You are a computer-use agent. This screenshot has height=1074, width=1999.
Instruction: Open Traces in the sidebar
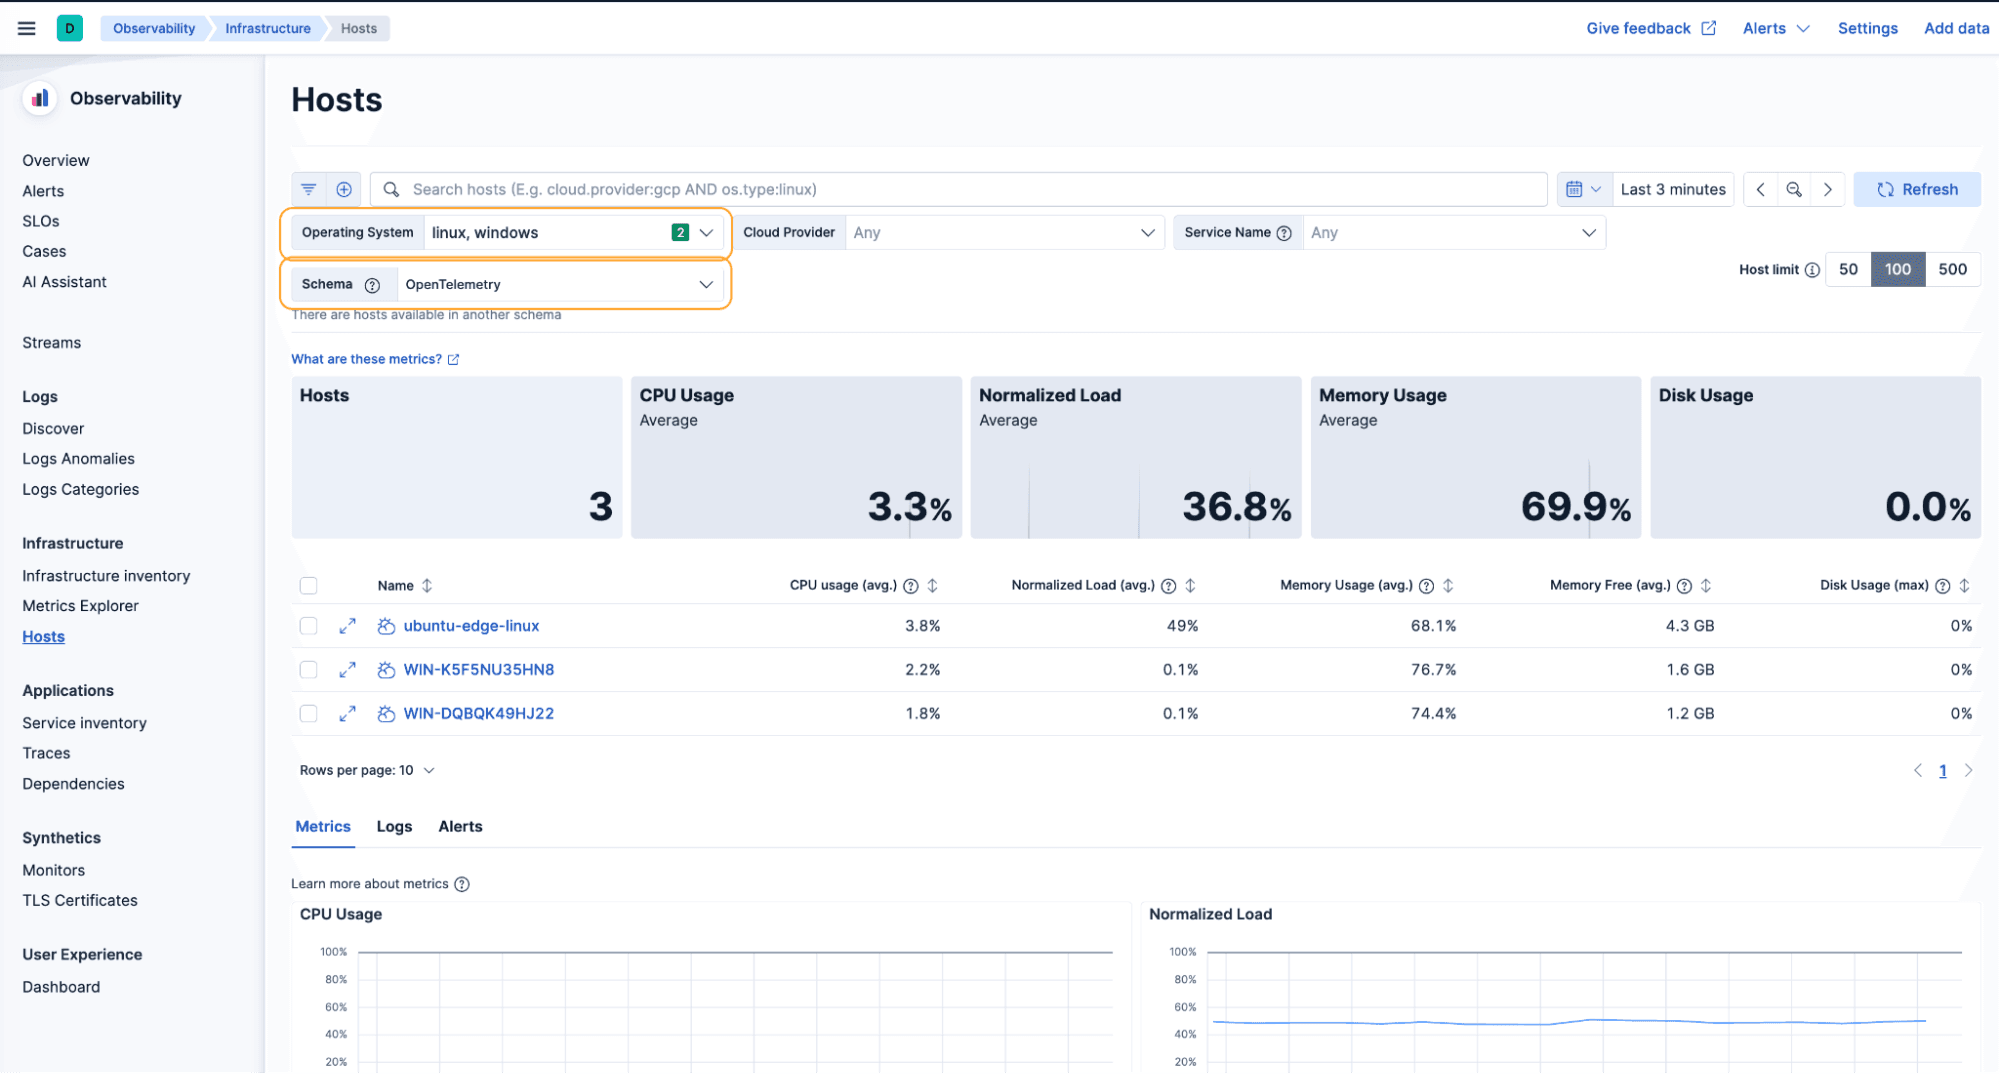point(46,754)
